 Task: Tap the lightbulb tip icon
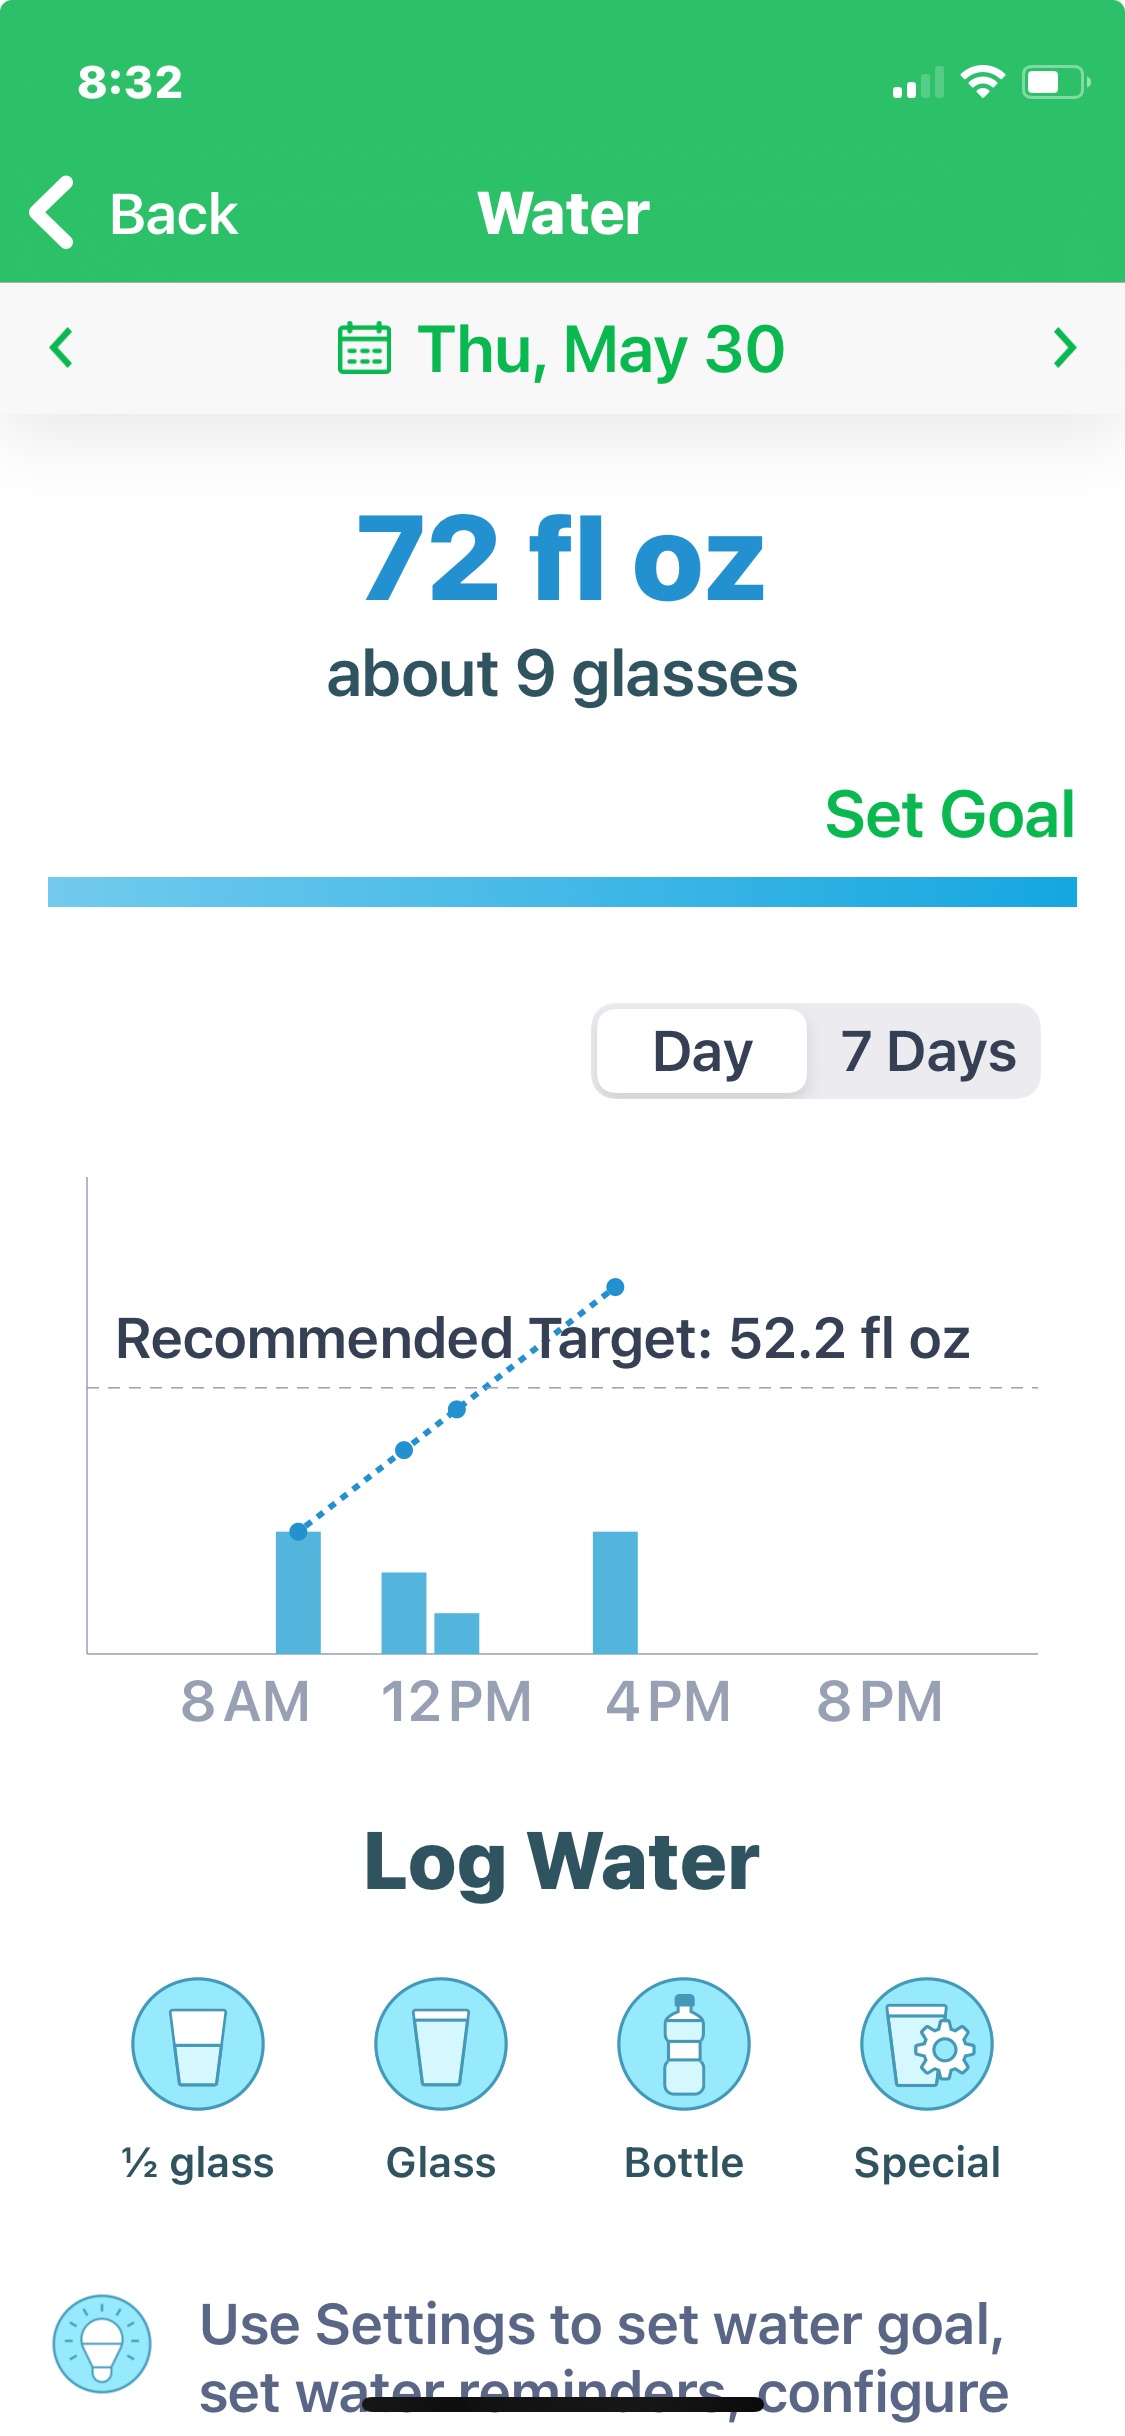(x=102, y=2343)
